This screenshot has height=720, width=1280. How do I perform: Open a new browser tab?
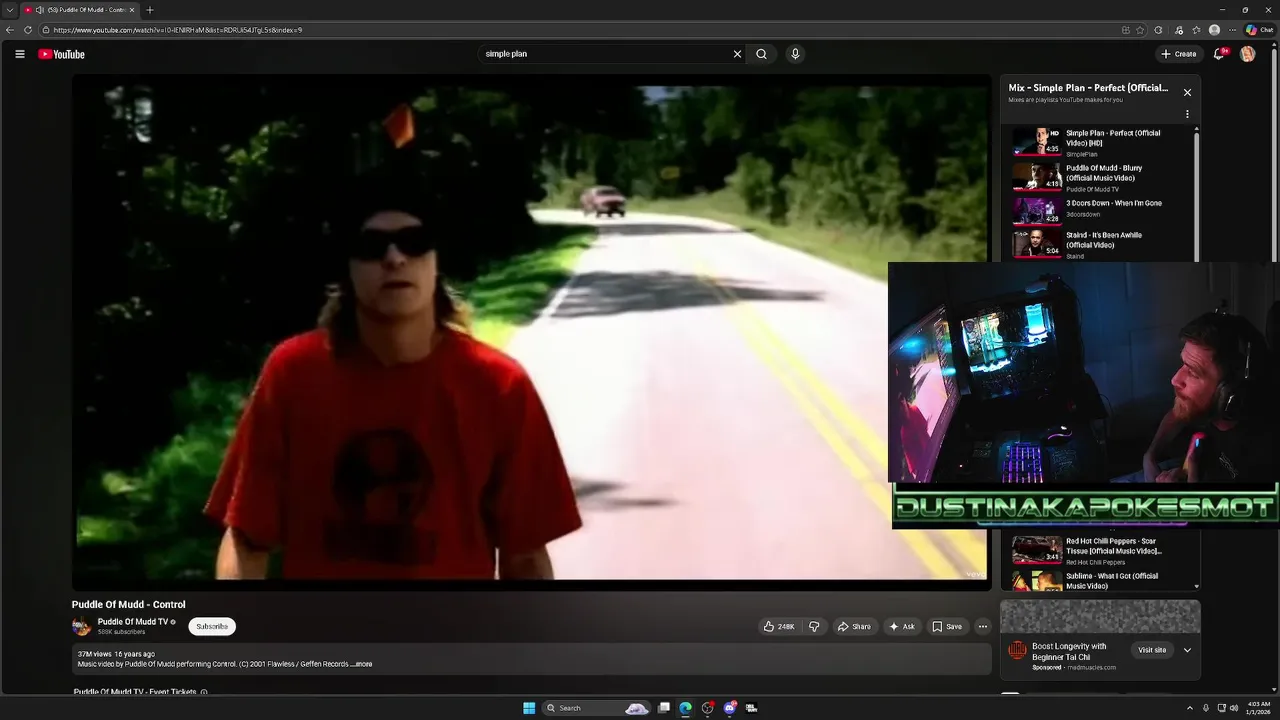[150, 10]
